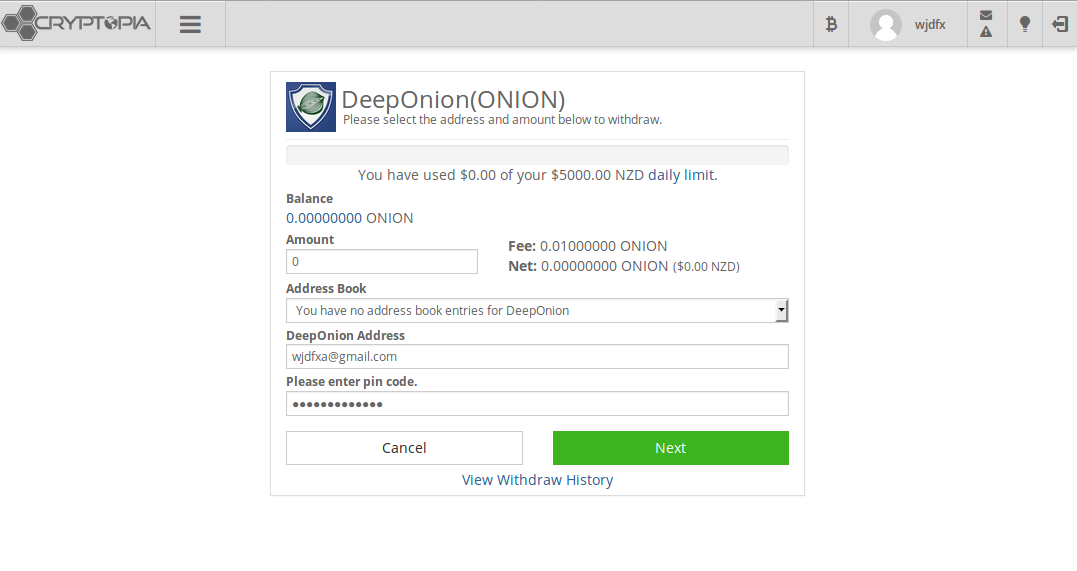Screen dimensions: 1077x571
Task: Open the Bitcoin balances icon
Action: [831, 25]
